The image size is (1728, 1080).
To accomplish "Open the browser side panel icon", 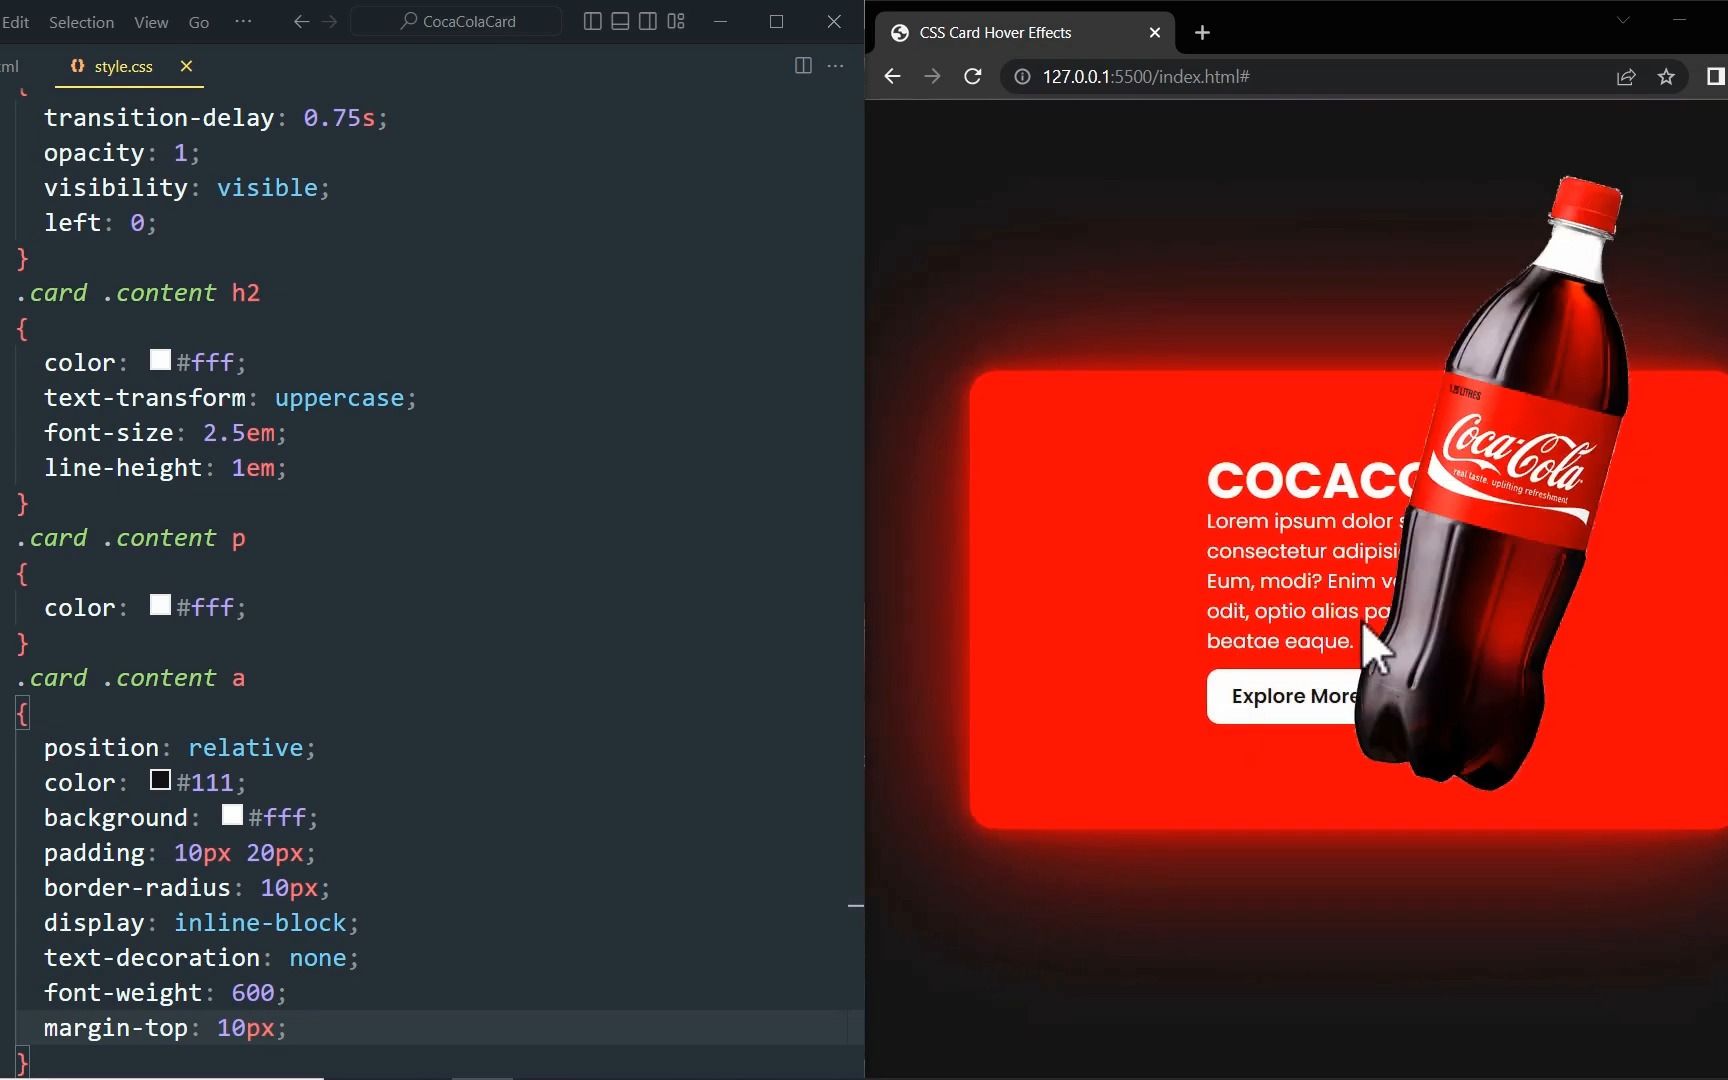I will click(x=1717, y=77).
